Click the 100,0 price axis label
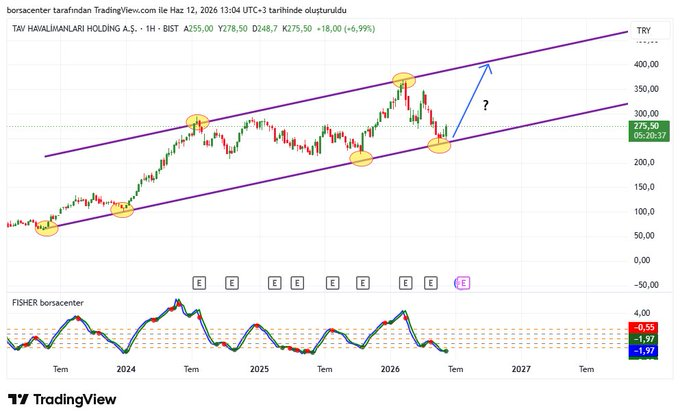The width and height of the screenshot is (680, 420). click(x=644, y=212)
